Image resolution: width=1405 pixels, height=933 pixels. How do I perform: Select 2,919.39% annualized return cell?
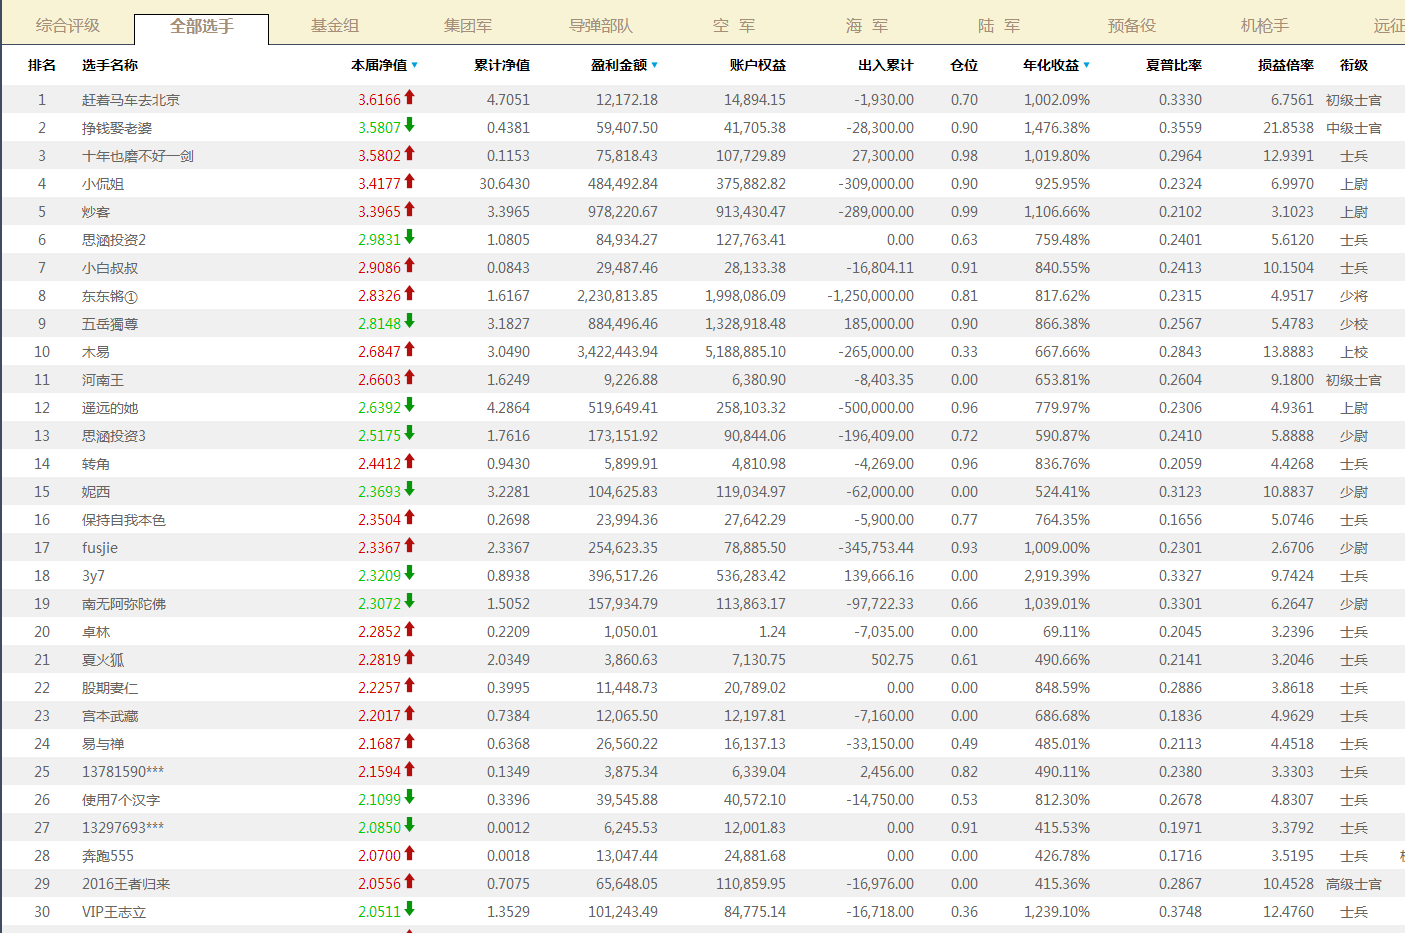coord(1057,576)
